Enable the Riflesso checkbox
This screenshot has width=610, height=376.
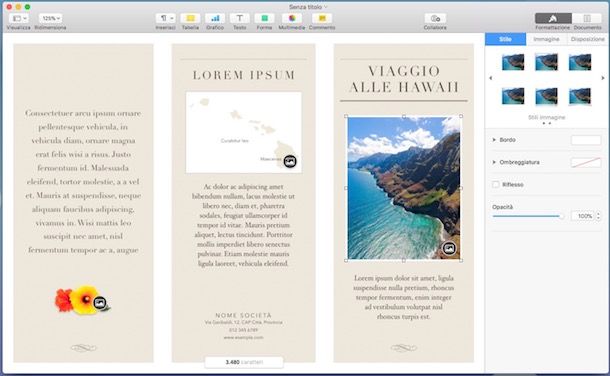point(496,185)
